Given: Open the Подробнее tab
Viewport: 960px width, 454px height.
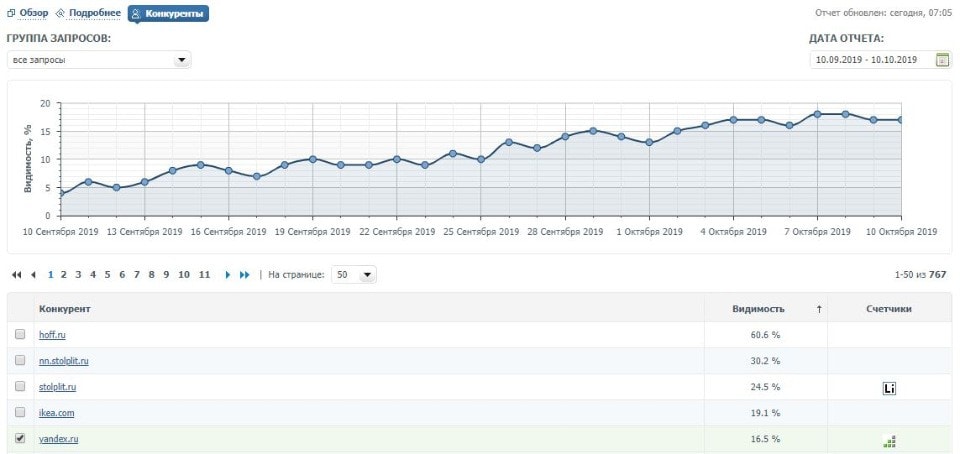Looking at the screenshot, I should [89, 13].
